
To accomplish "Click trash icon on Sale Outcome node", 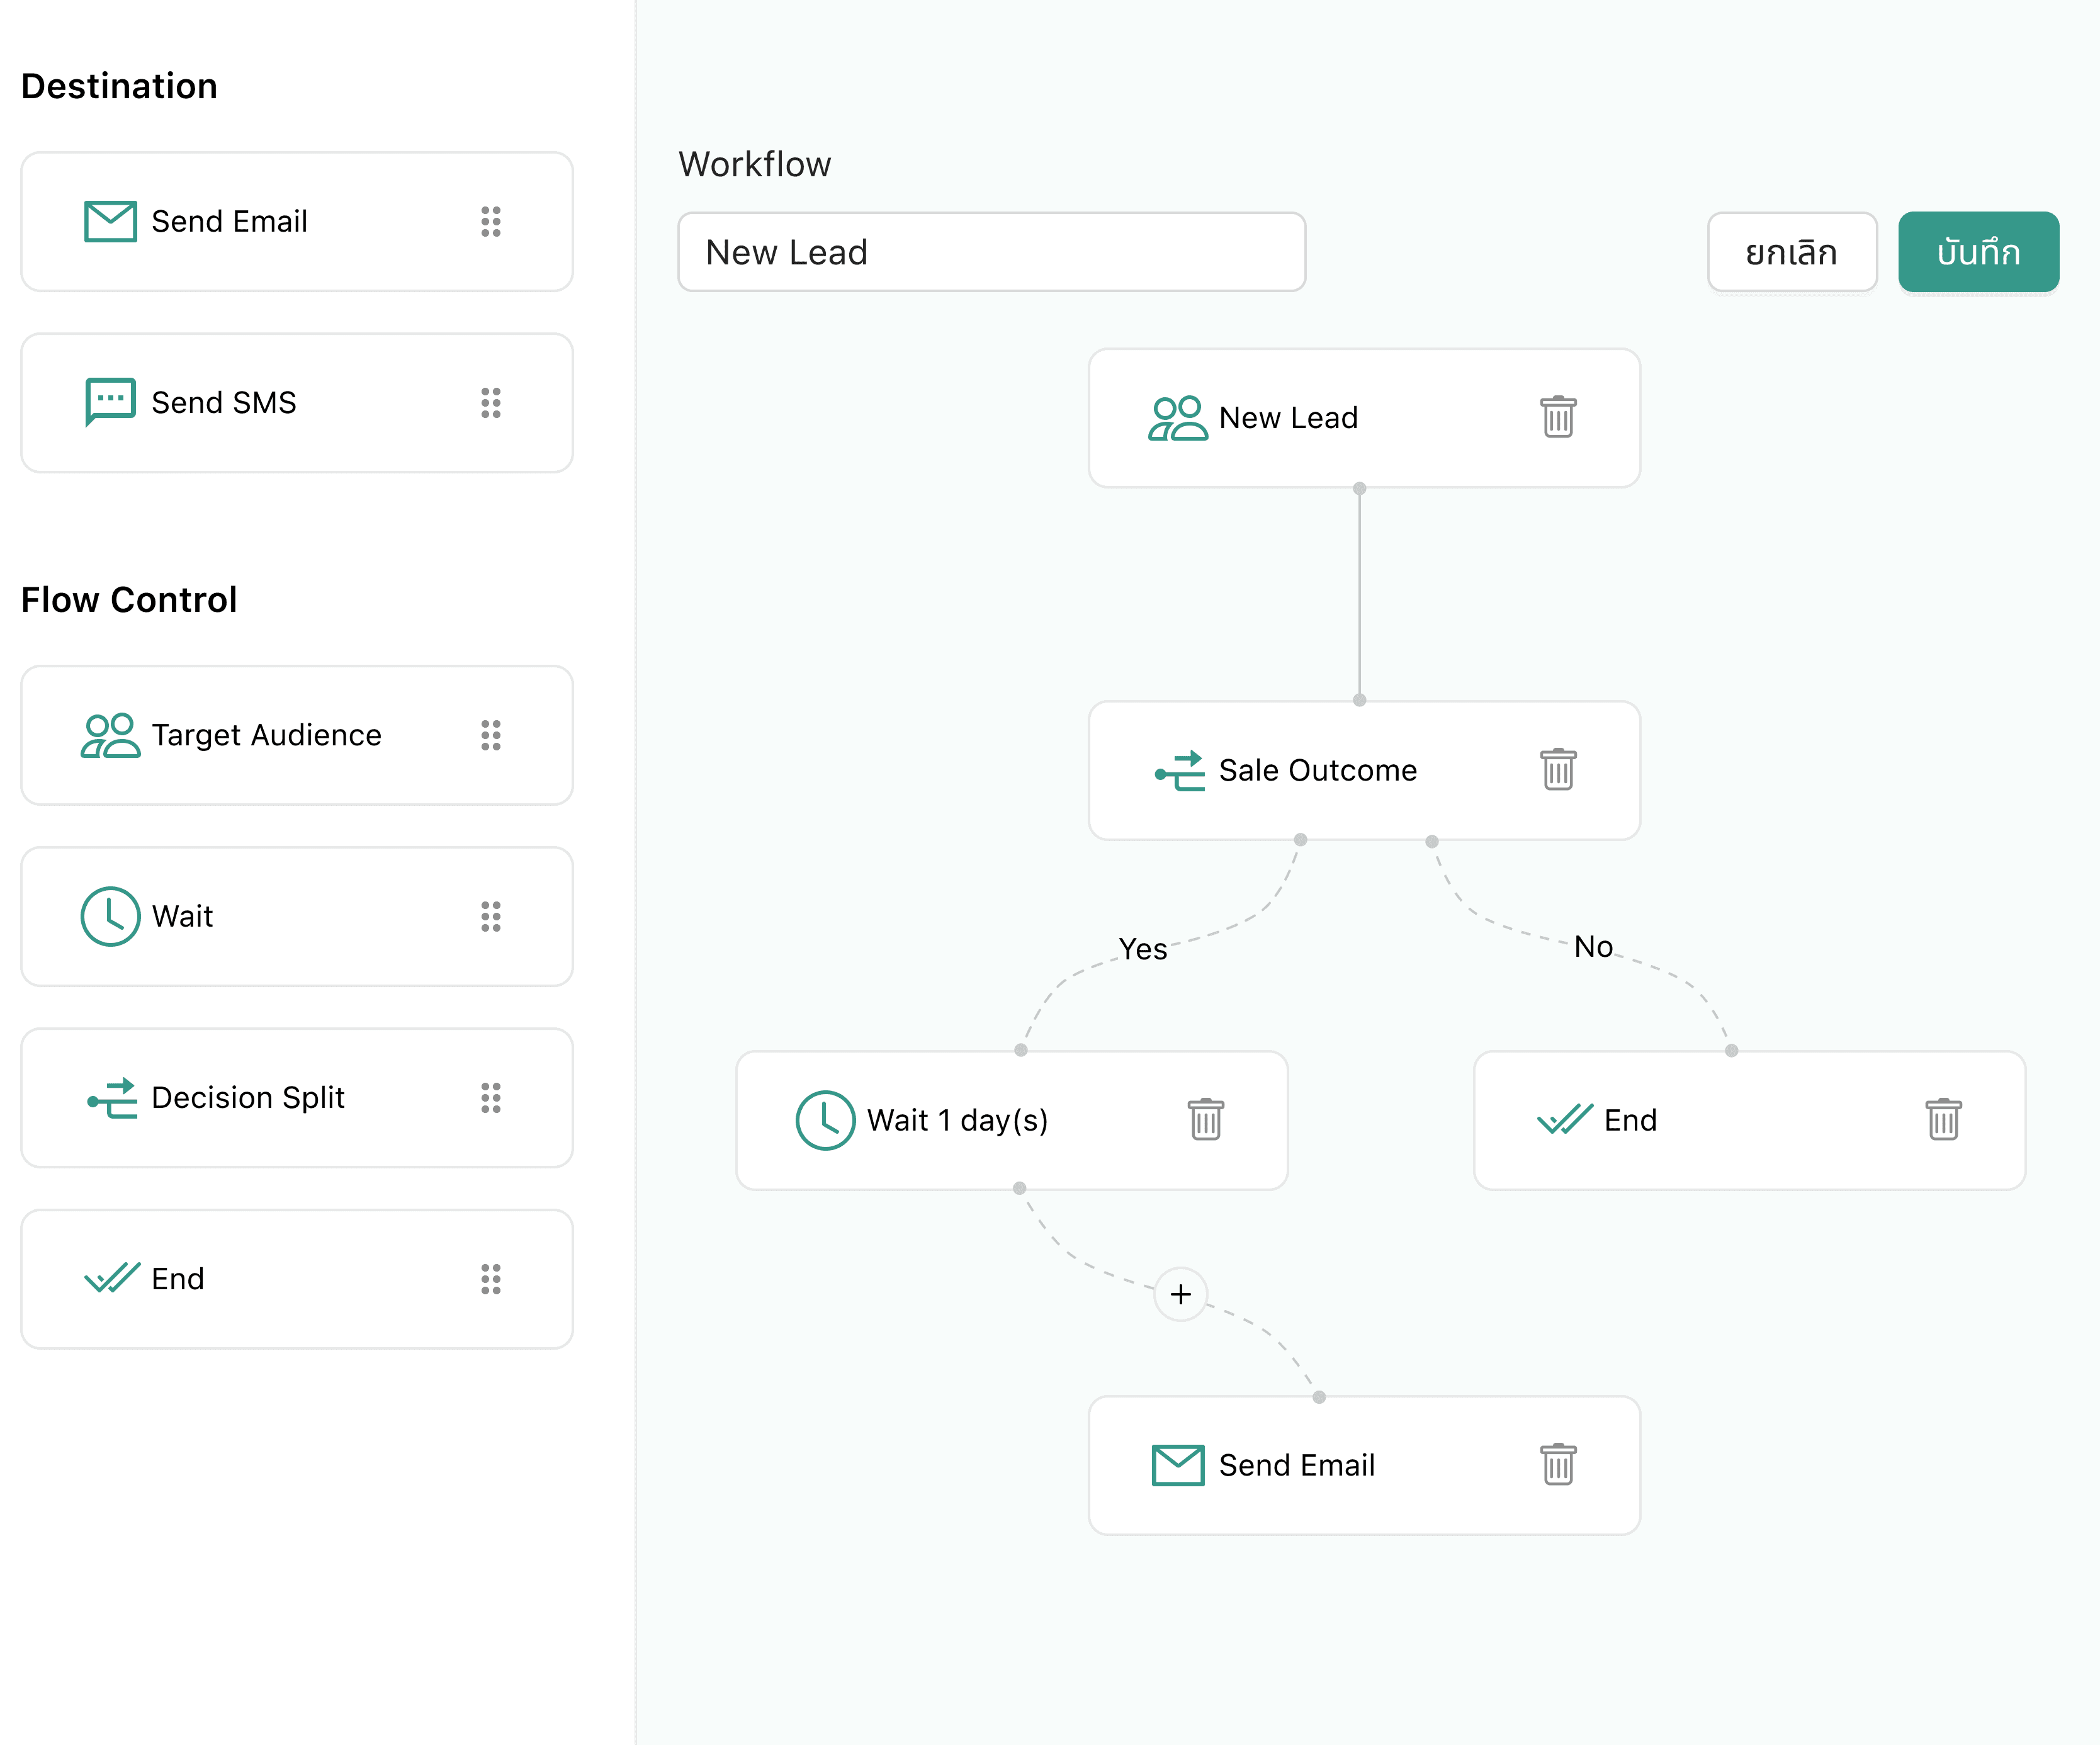I will (1557, 769).
